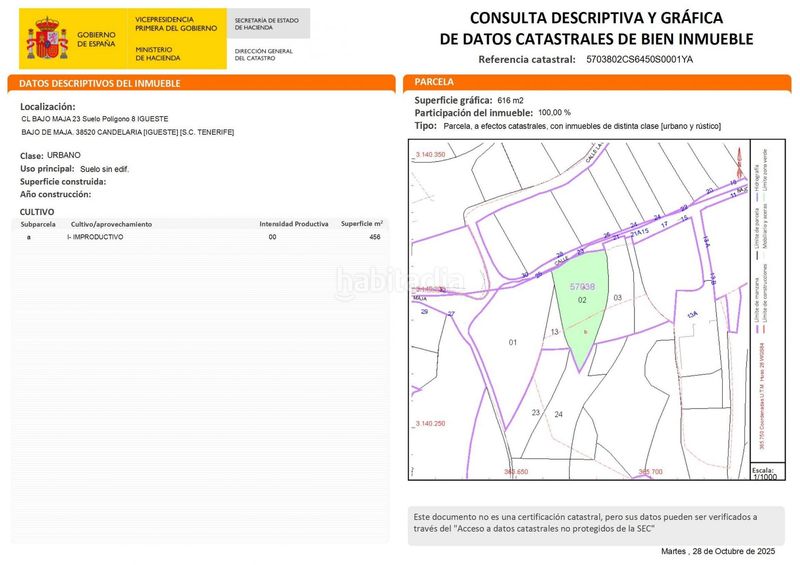
Task: Click the '3.140.350' coordinate label on the map
Action: pyautogui.click(x=431, y=154)
